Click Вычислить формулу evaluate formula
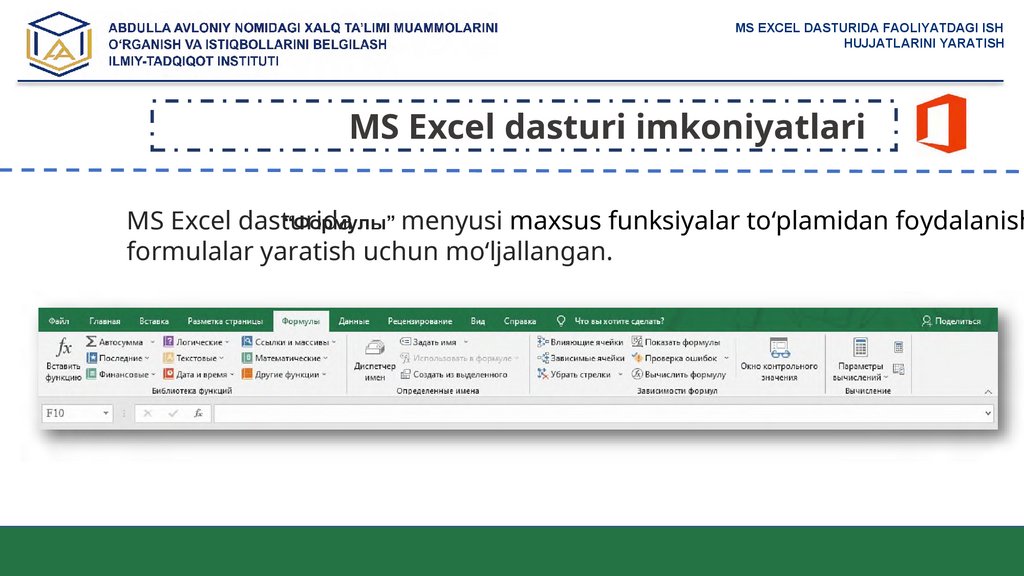 679,374
